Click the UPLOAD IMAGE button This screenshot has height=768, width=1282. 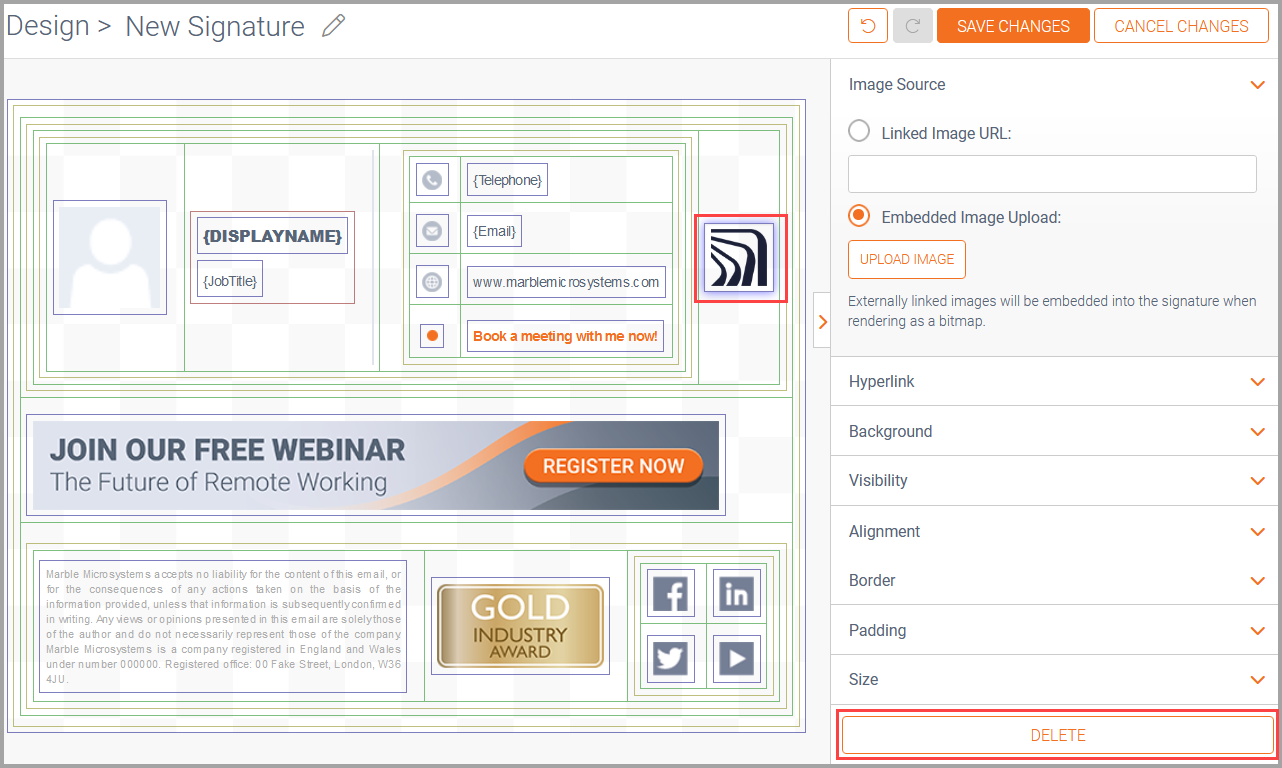pyautogui.click(x=907, y=259)
